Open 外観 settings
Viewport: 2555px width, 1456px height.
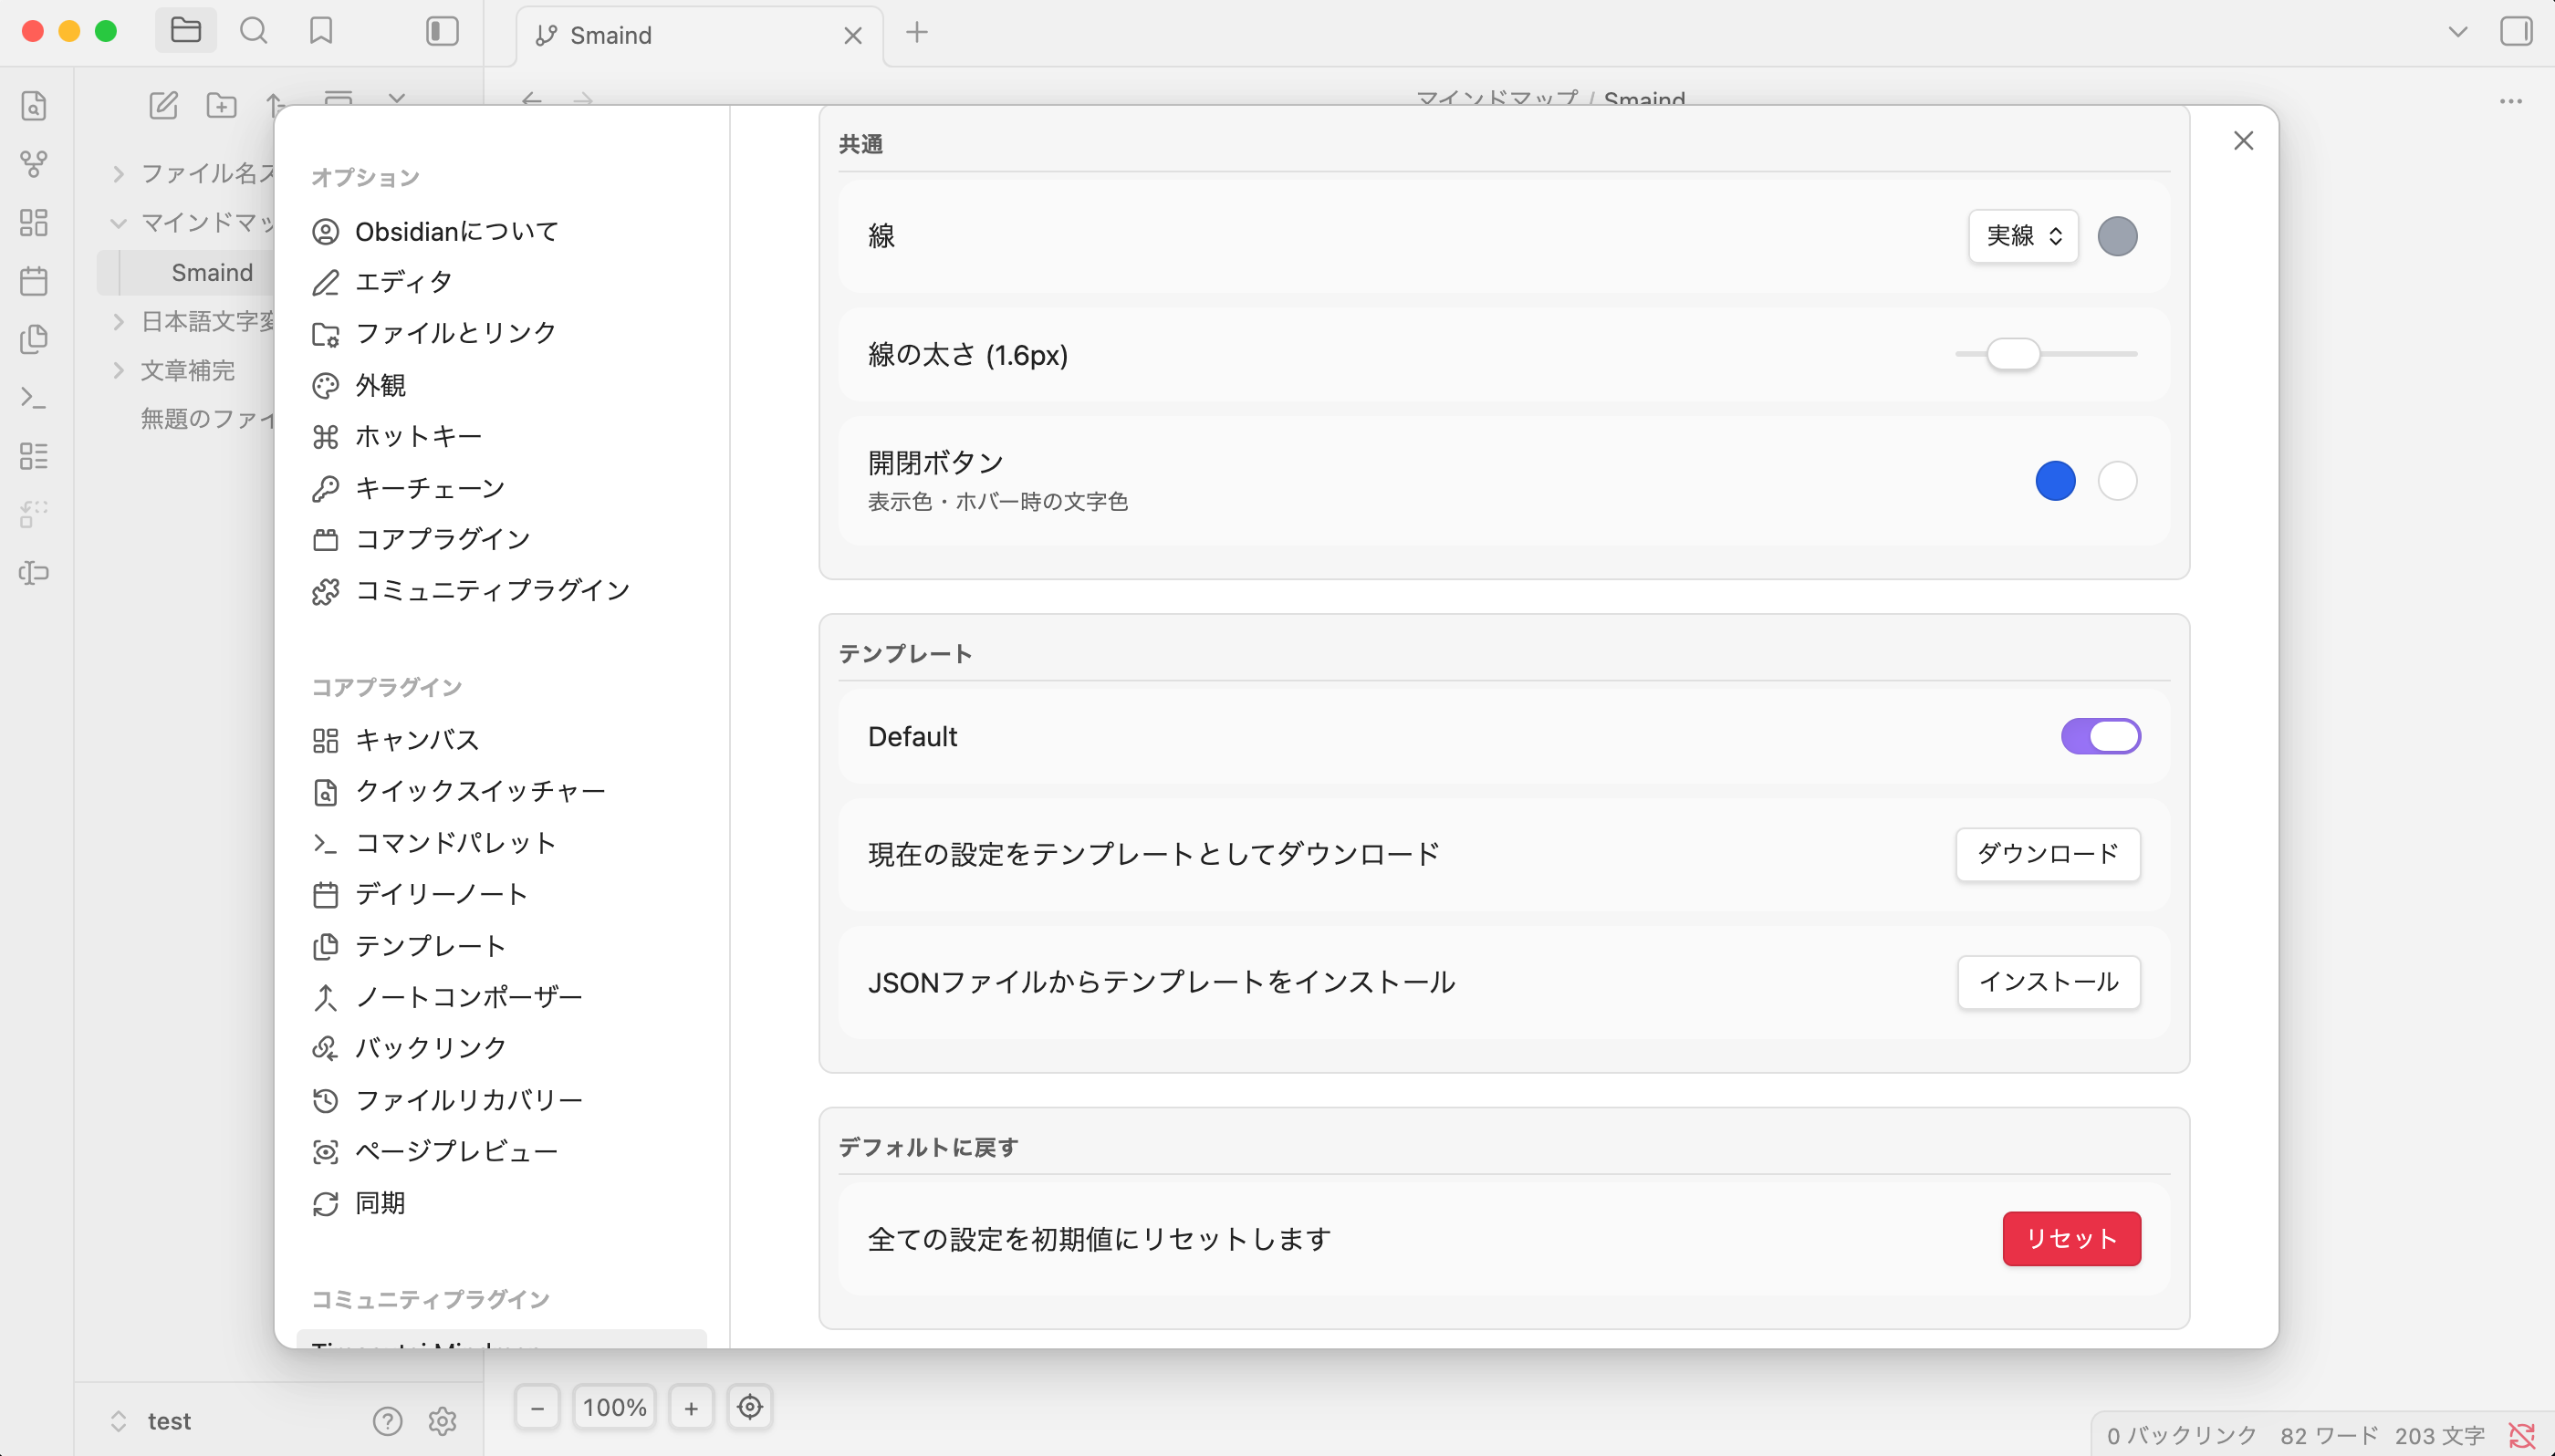500,386
